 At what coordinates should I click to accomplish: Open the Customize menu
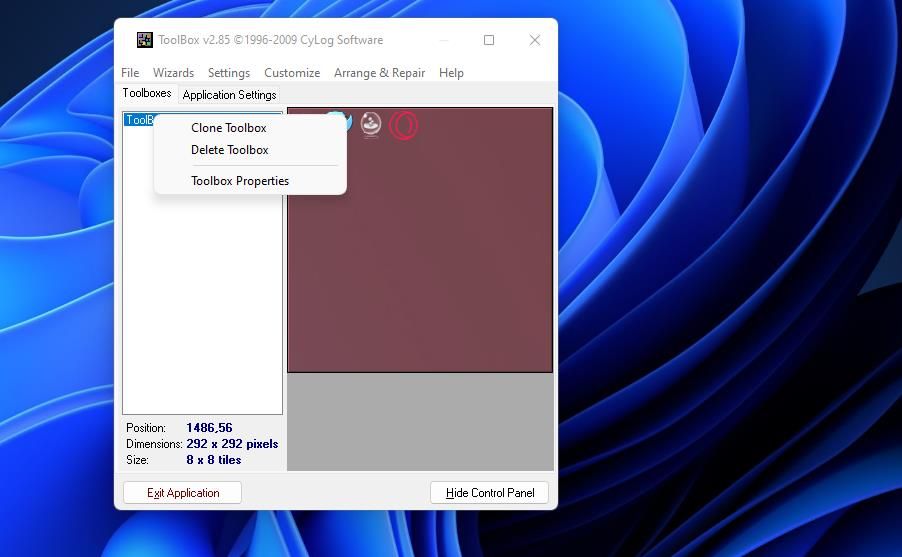[x=292, y=73]
